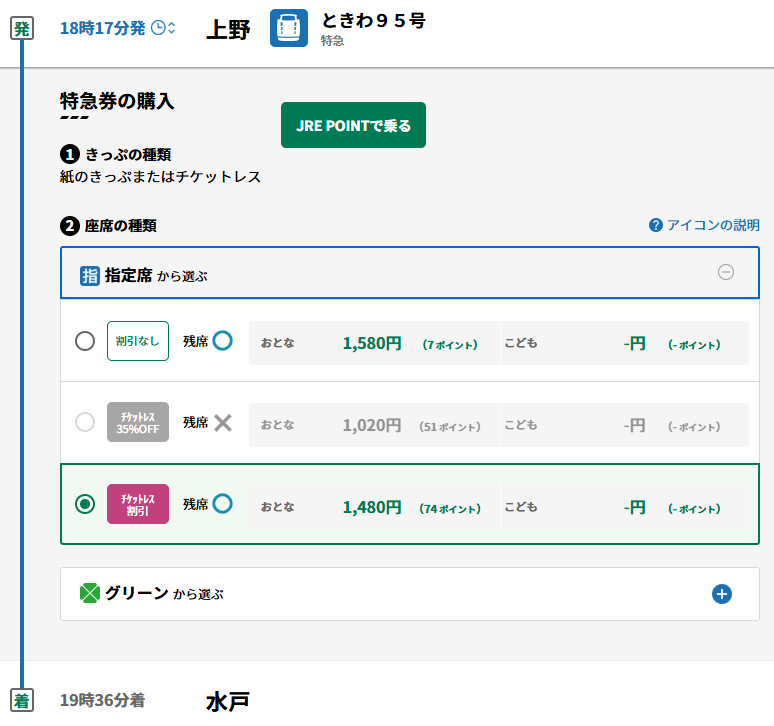Change departure time 18時17分発
This screenshot has width=774, height=726.
pyautogui.click(x=117, y=28)
